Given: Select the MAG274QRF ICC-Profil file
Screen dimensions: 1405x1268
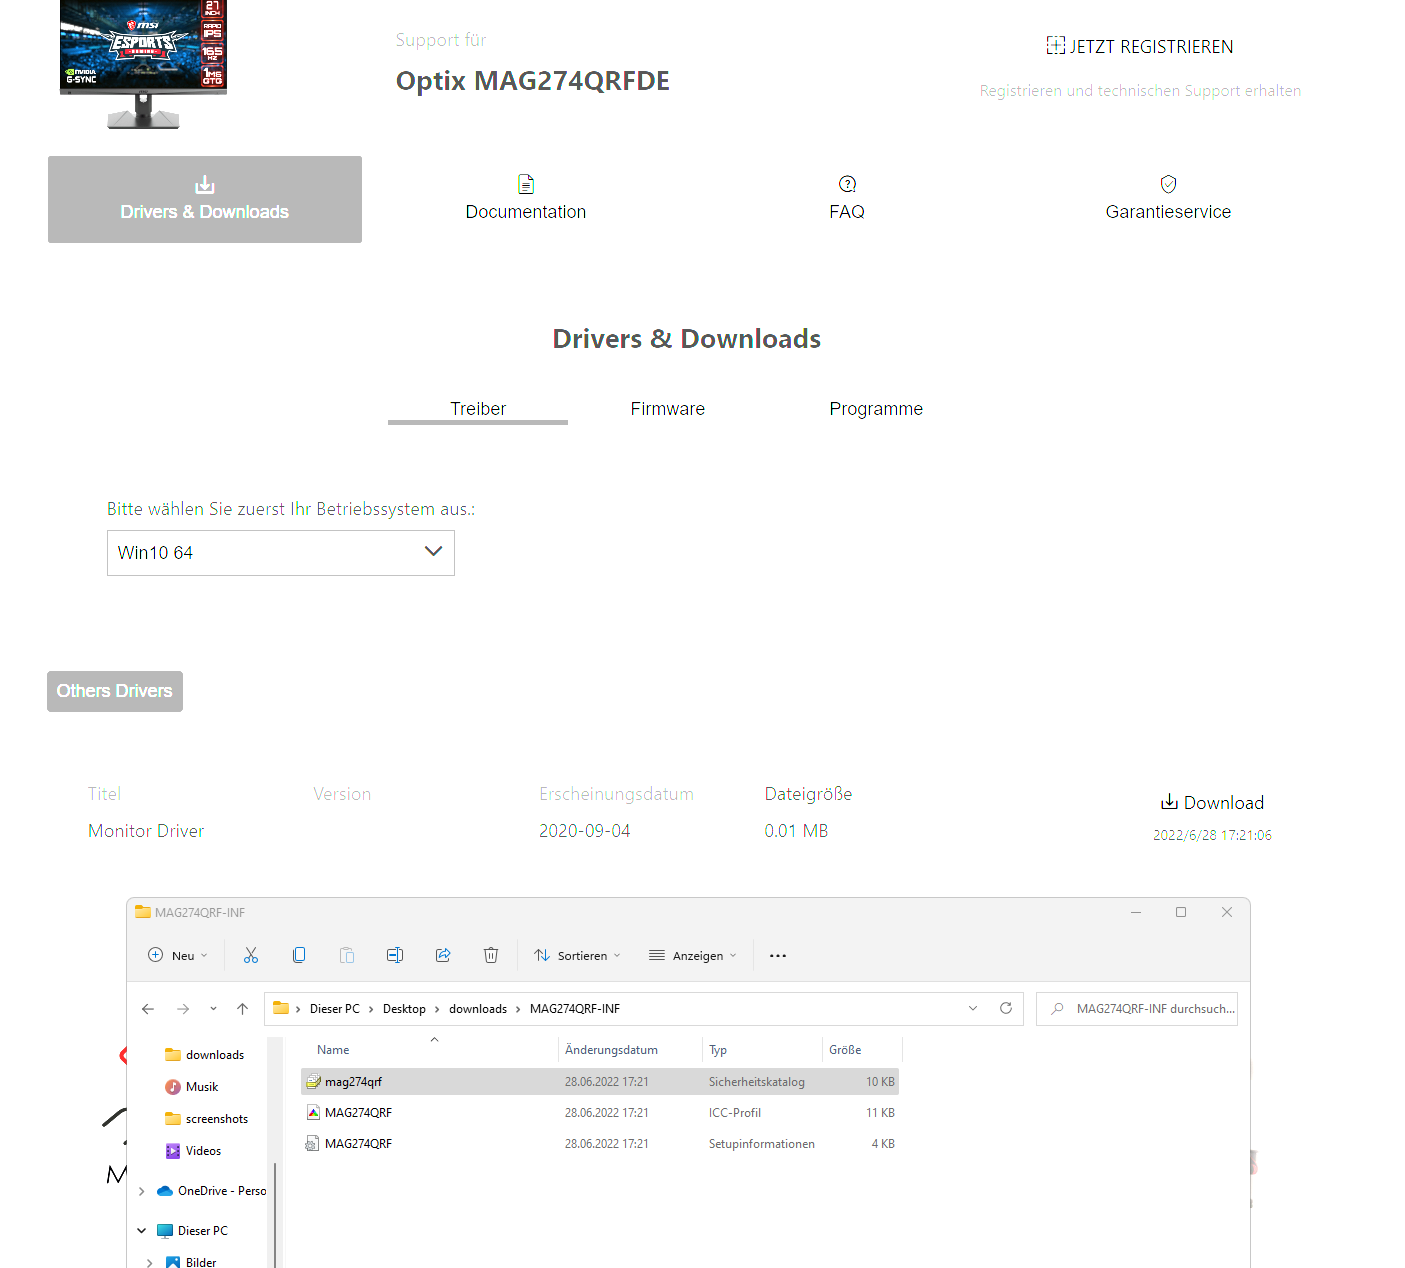Looking at the screenshot, I should point(600,1113).
